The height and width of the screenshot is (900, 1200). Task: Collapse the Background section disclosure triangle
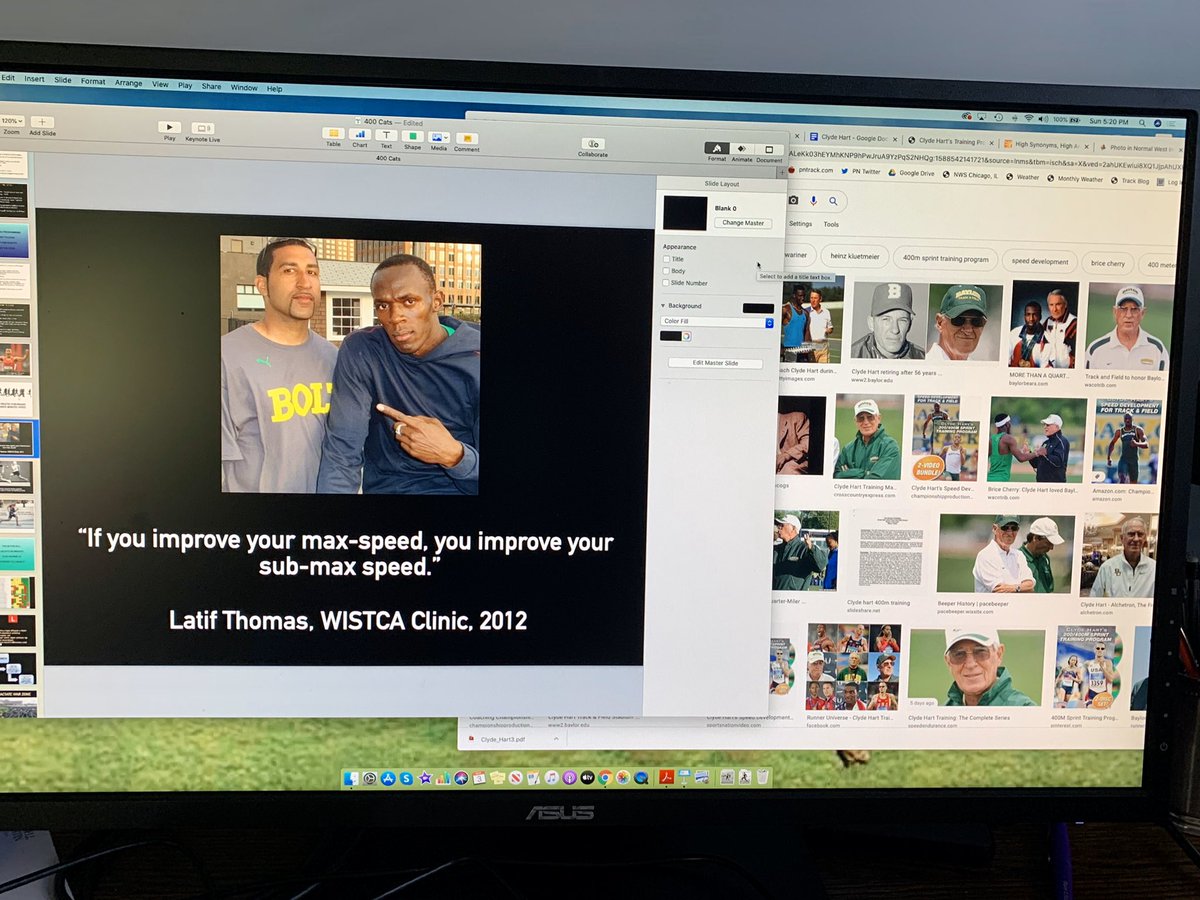tap(663, 306)
